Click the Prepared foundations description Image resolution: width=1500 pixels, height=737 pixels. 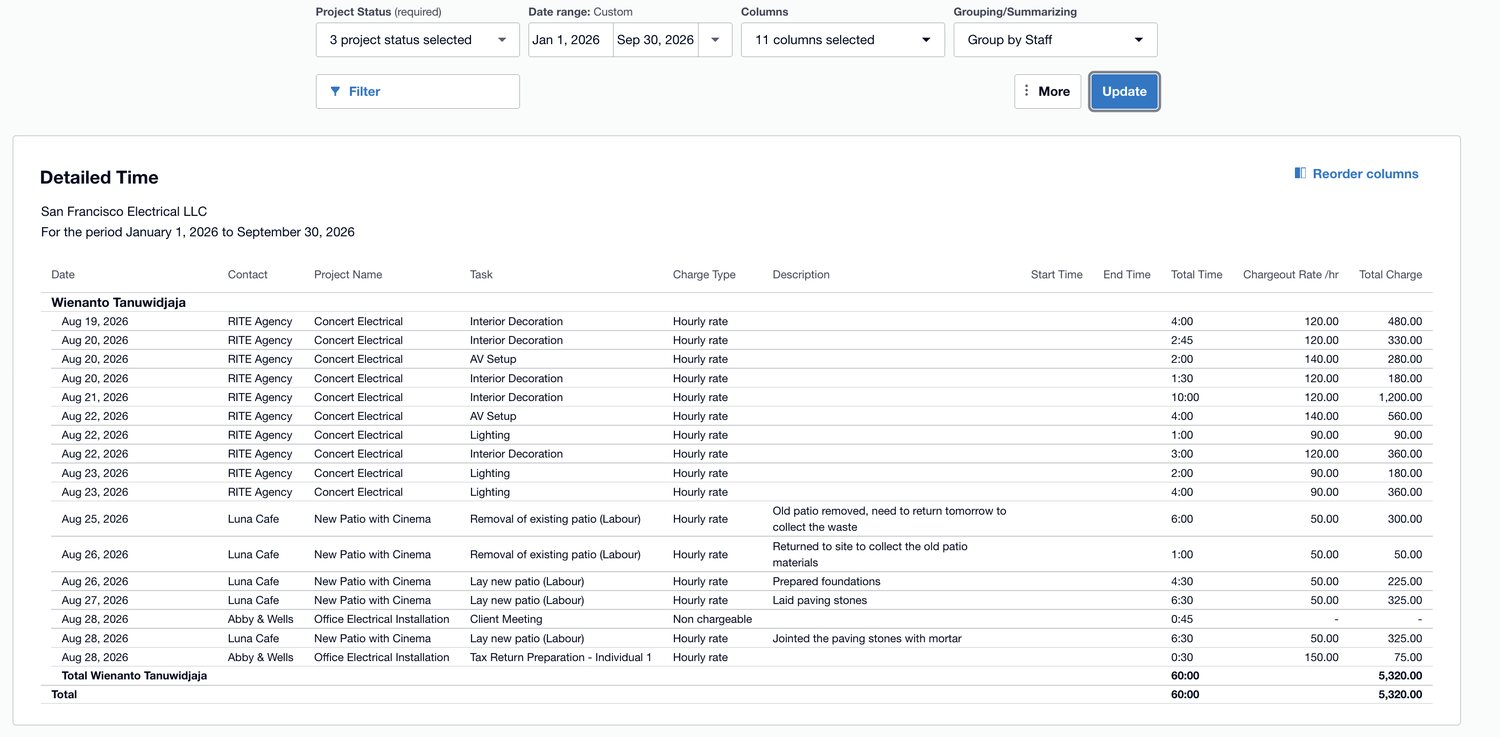coord(827,581)
